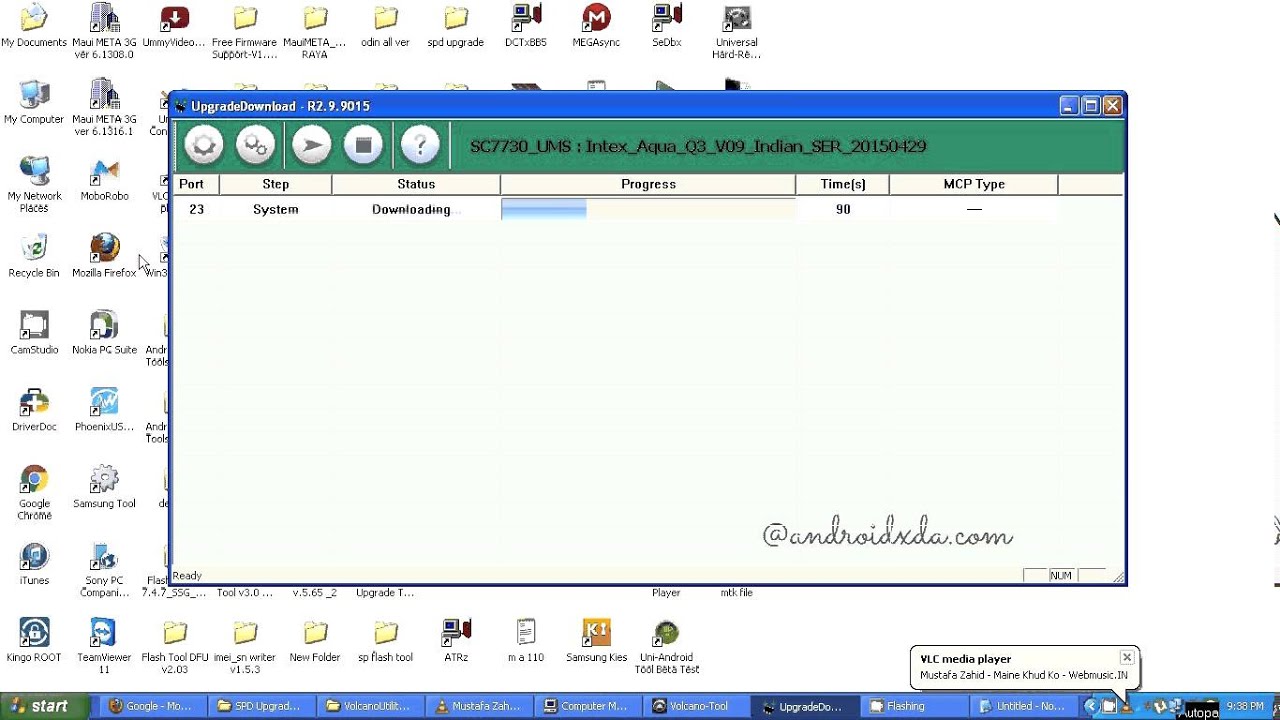Viewport: 1280px width, 720px height.
Task: Select the sp flash tool folder
Action: (385, 640)
